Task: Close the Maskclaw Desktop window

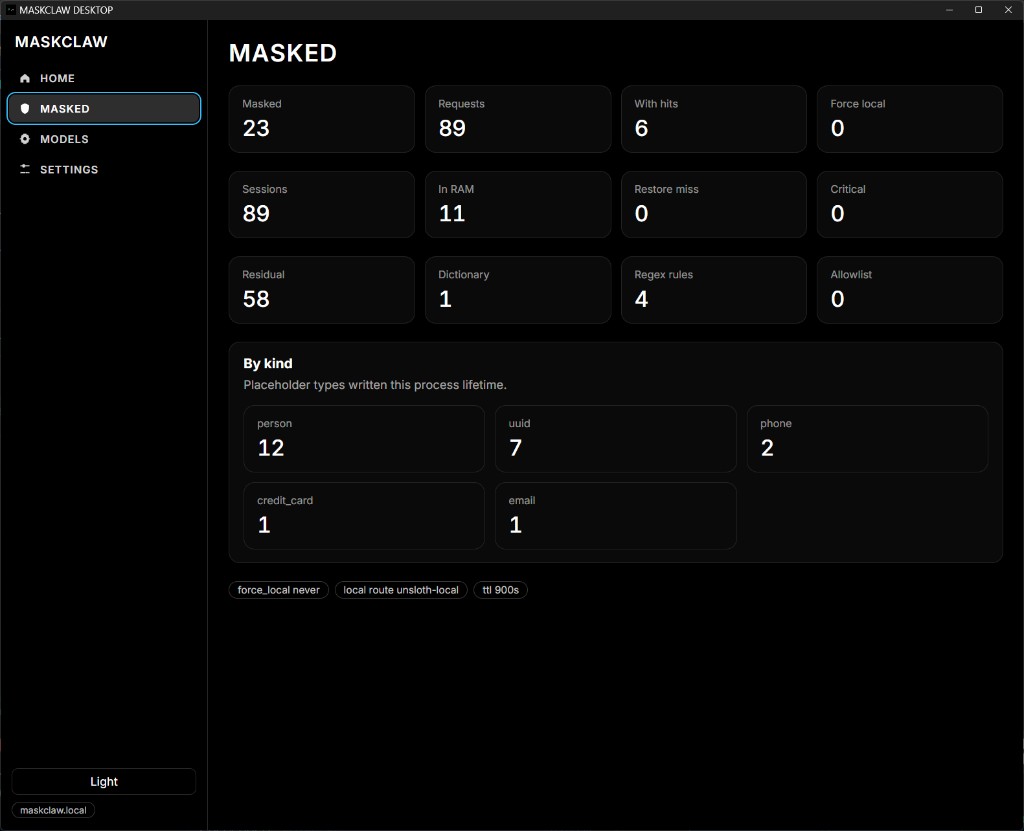Action: (1008, 10)
